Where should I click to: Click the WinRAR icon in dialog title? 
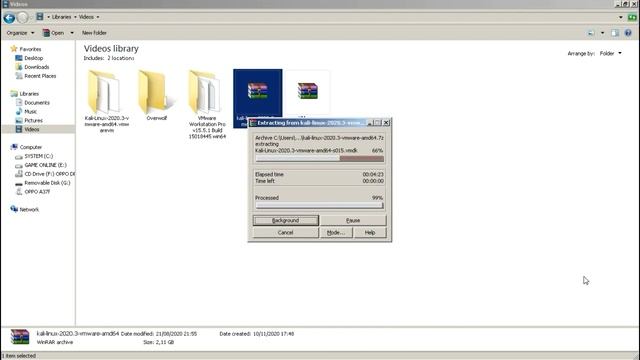[x=253, y=122]
